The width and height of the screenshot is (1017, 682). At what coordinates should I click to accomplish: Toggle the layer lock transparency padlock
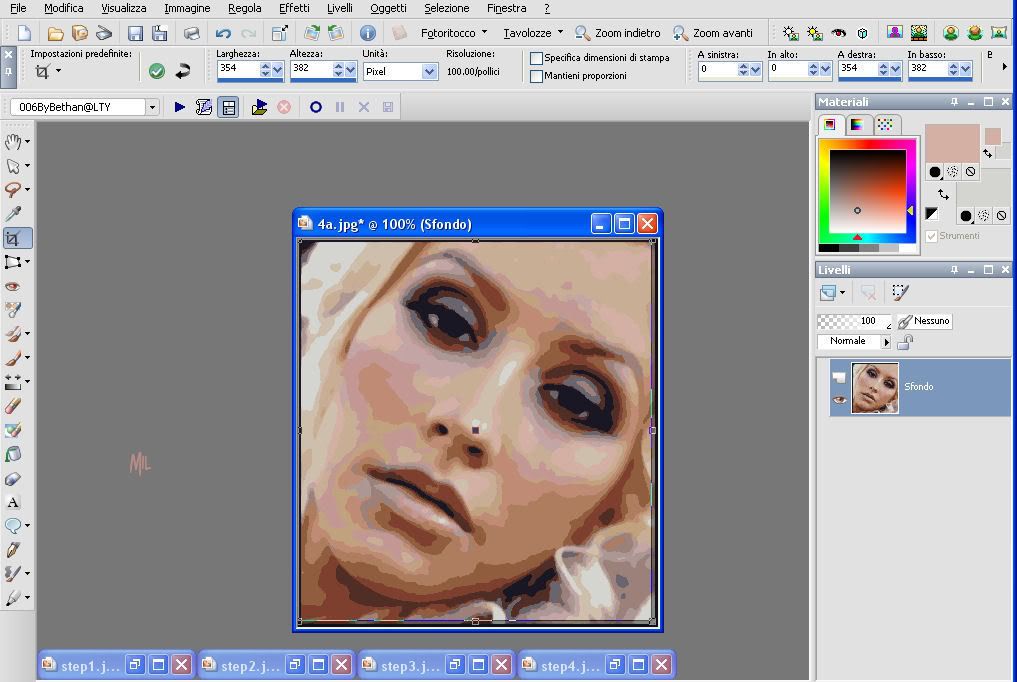[906, 342]
